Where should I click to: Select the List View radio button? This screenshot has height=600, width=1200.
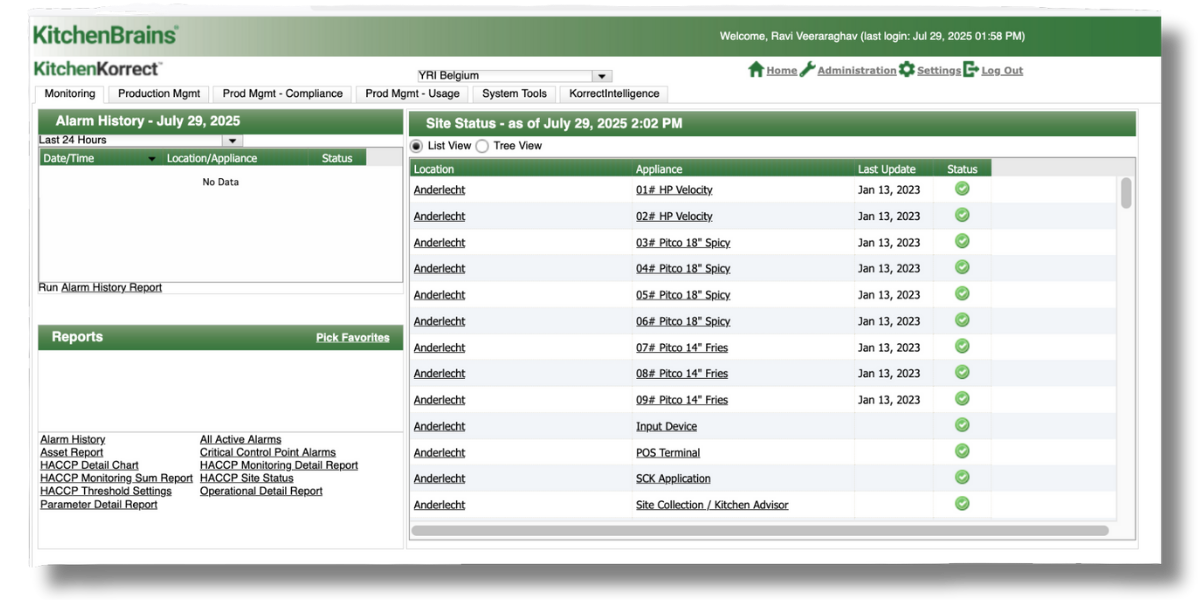417,146
